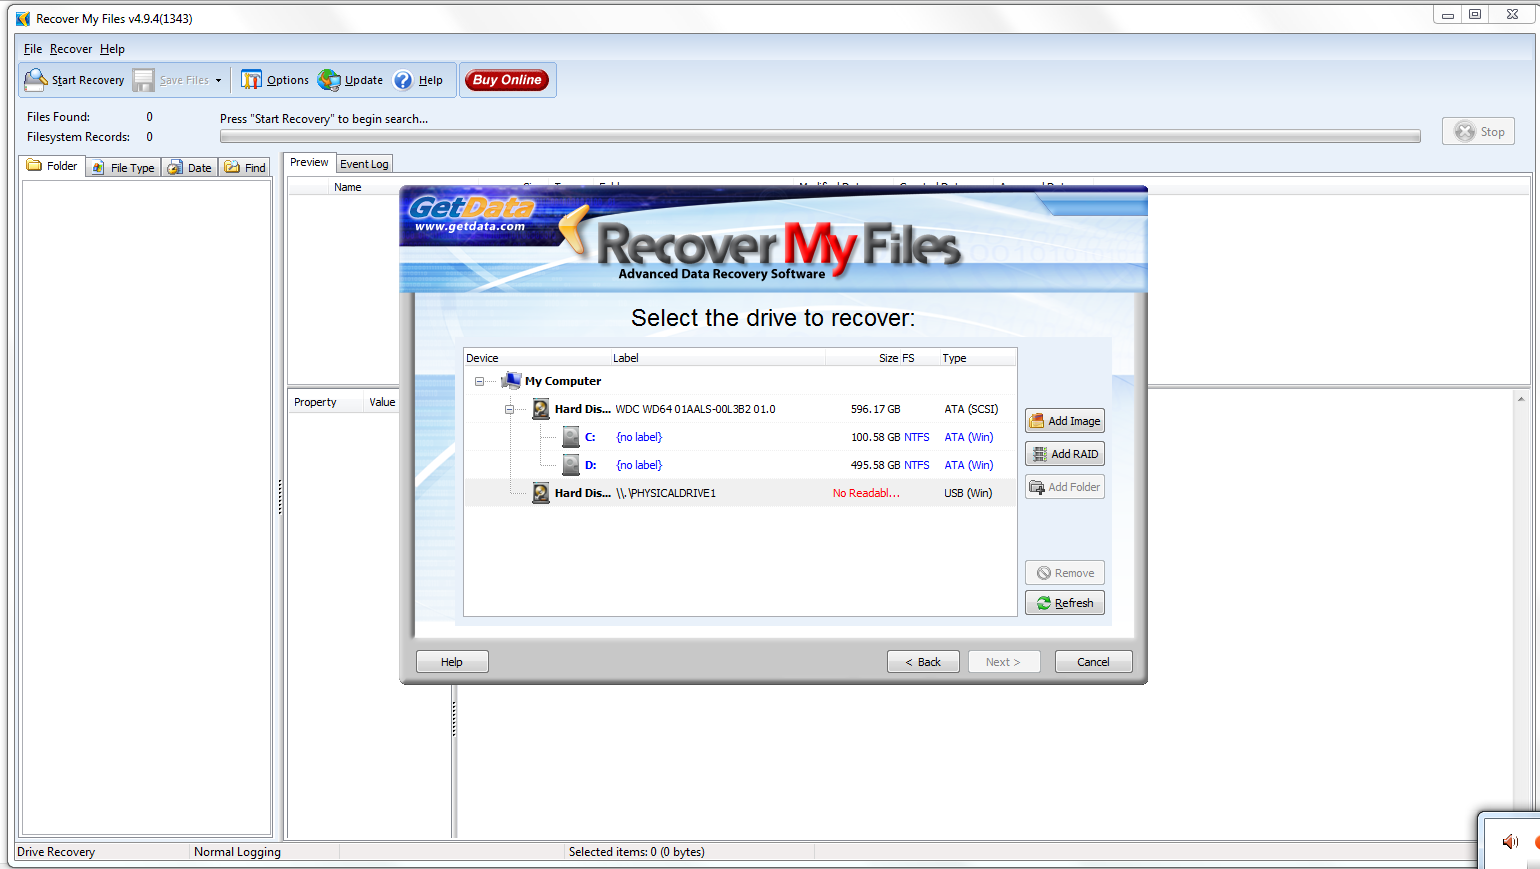Click the Add Image button
Screen dimensions: 1540x869
(x=1065, y=421)
